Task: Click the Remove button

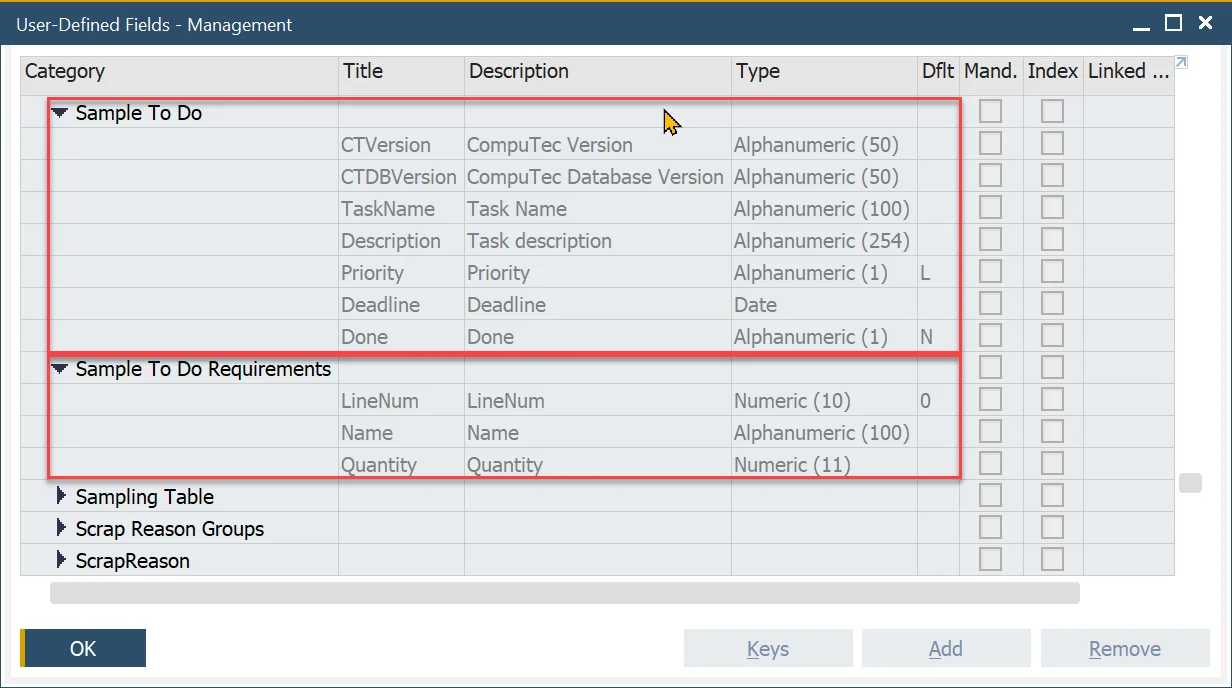Action: pos(1125,649)
